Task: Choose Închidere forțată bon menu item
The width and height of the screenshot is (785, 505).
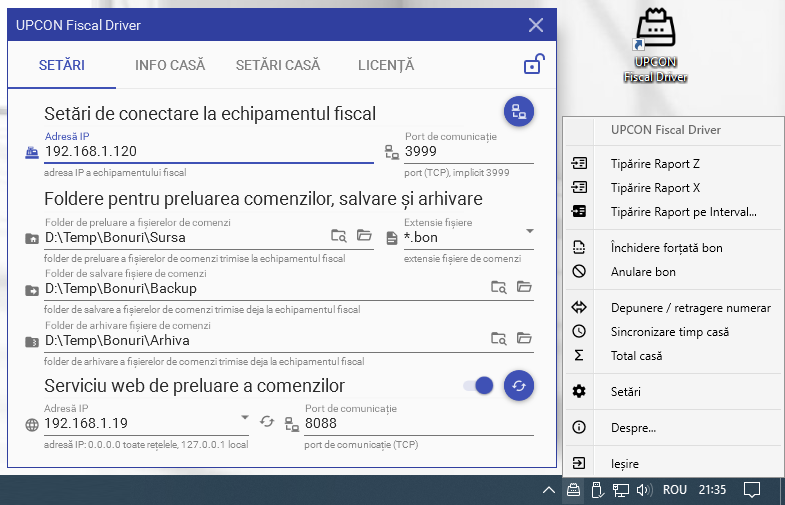Action: (674, 248)
